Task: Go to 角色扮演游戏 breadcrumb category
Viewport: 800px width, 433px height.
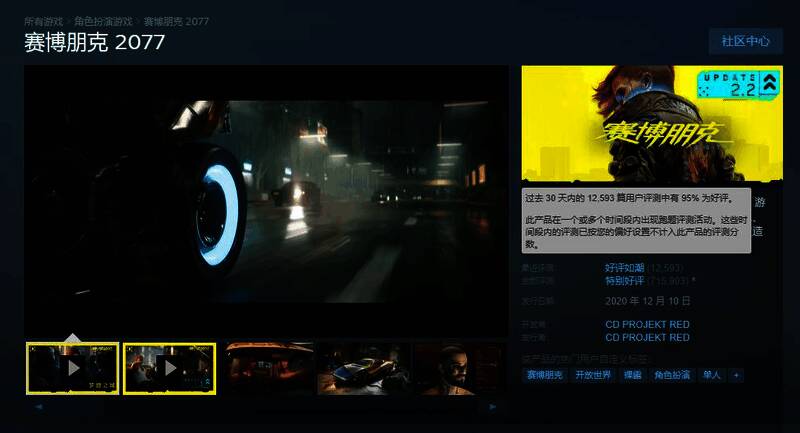Action: click(x=103, y=20)
